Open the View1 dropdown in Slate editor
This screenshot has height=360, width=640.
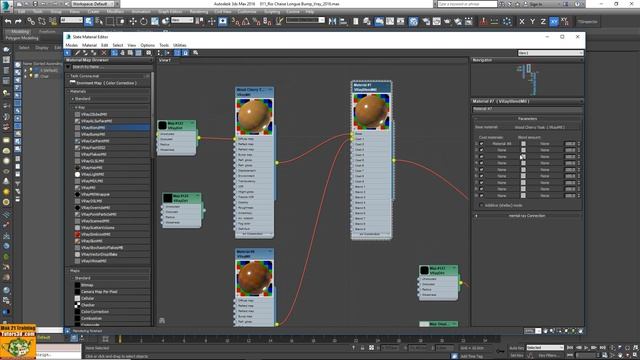pyautogui.click(x=550, y=53)
